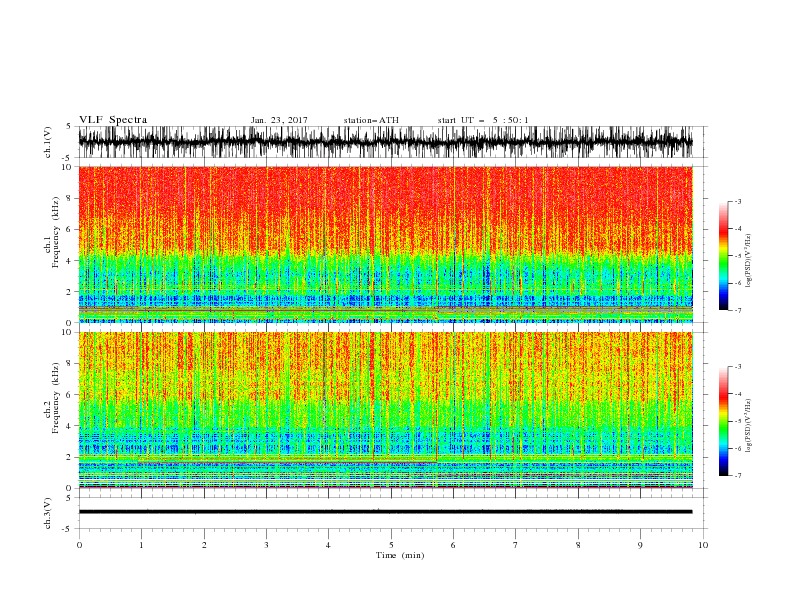The width and height of the screenshot is (792, 612).
Task: Click the "-7" tick on the ch.2 colorbar
Action: (x=737, y=475)
